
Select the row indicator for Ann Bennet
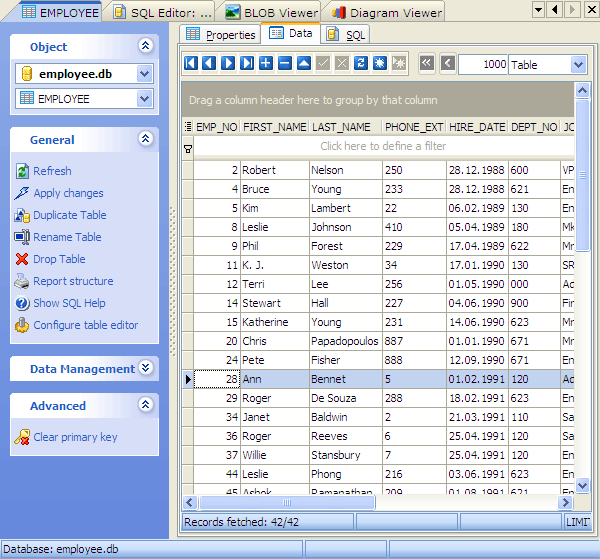pyautogui.click(x=188, y=379)
